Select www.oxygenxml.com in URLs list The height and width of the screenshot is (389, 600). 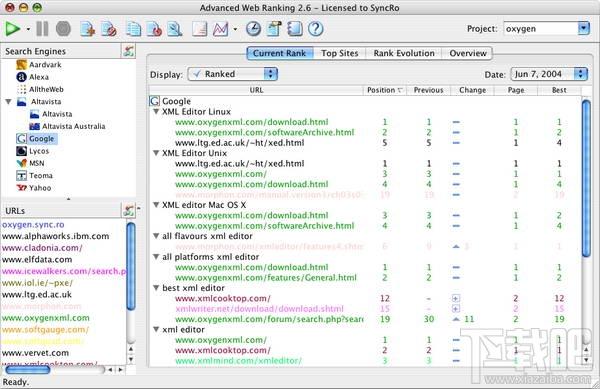(46, 318)
